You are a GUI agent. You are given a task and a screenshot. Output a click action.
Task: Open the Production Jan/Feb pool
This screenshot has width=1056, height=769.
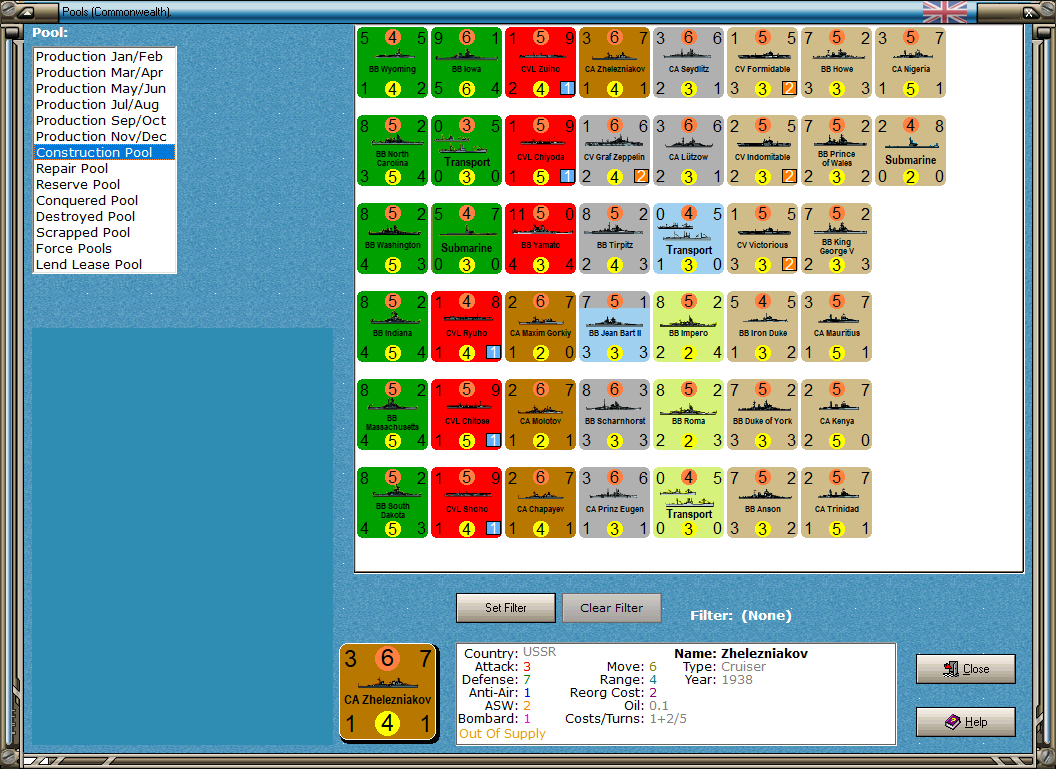pyautogui.click(x=104, y=57)
